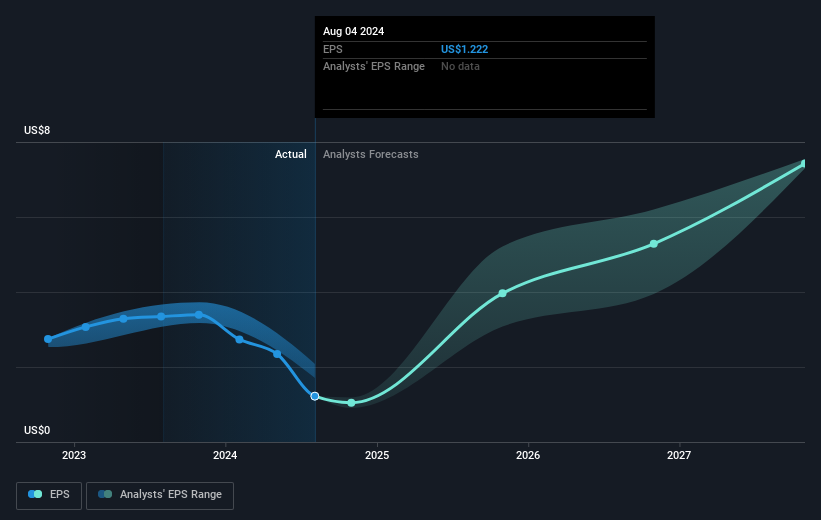Click the US$0 axis label
821x520 pixels.
click(37, 430)
